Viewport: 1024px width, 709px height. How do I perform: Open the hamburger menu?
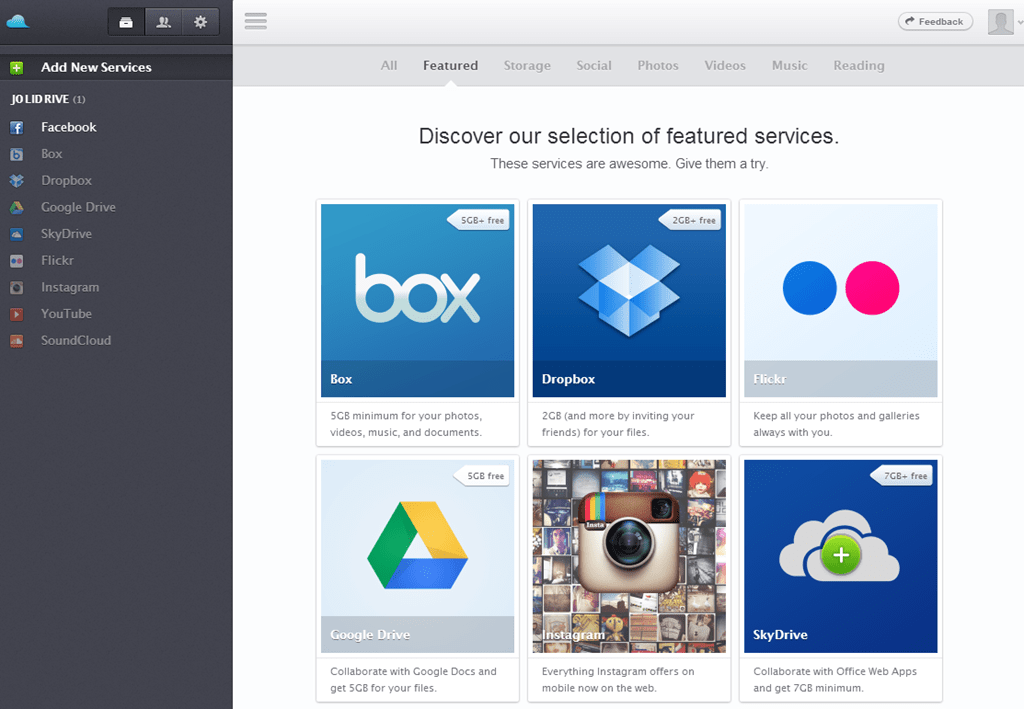click(x=255, y=21)
